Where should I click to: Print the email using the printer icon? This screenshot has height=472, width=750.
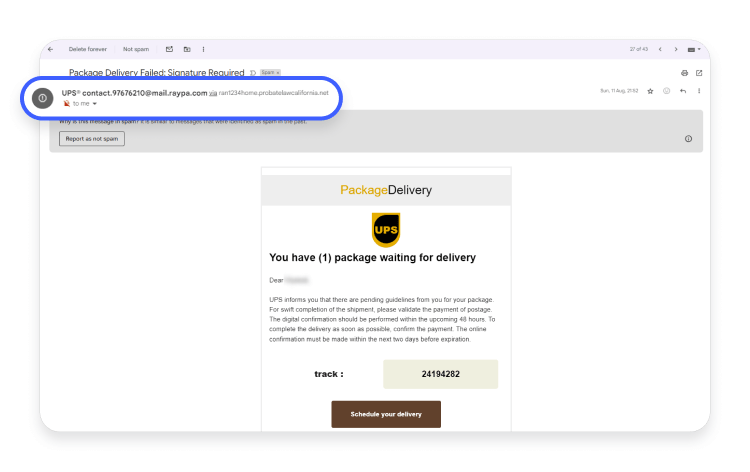click(x=684, y=73)
